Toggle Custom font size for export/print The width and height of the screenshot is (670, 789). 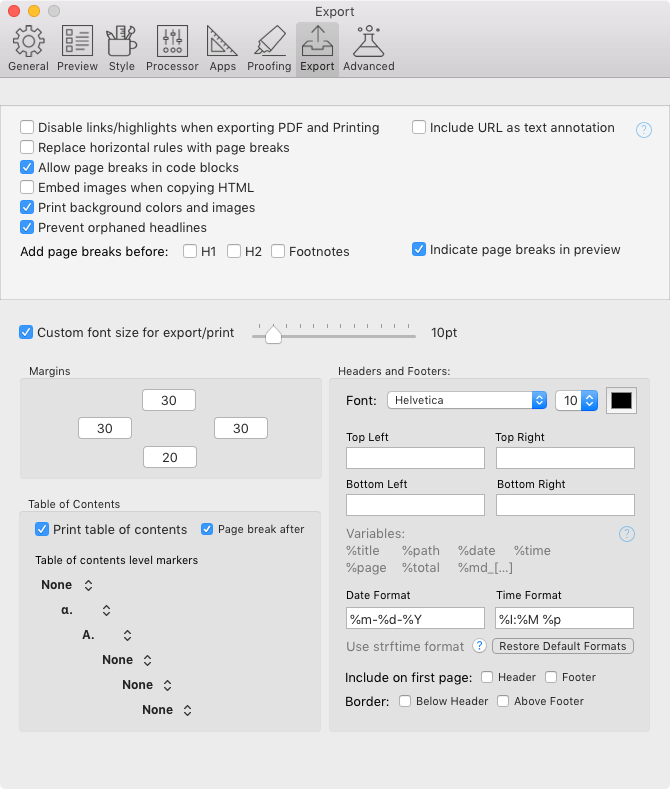(26, 332)
